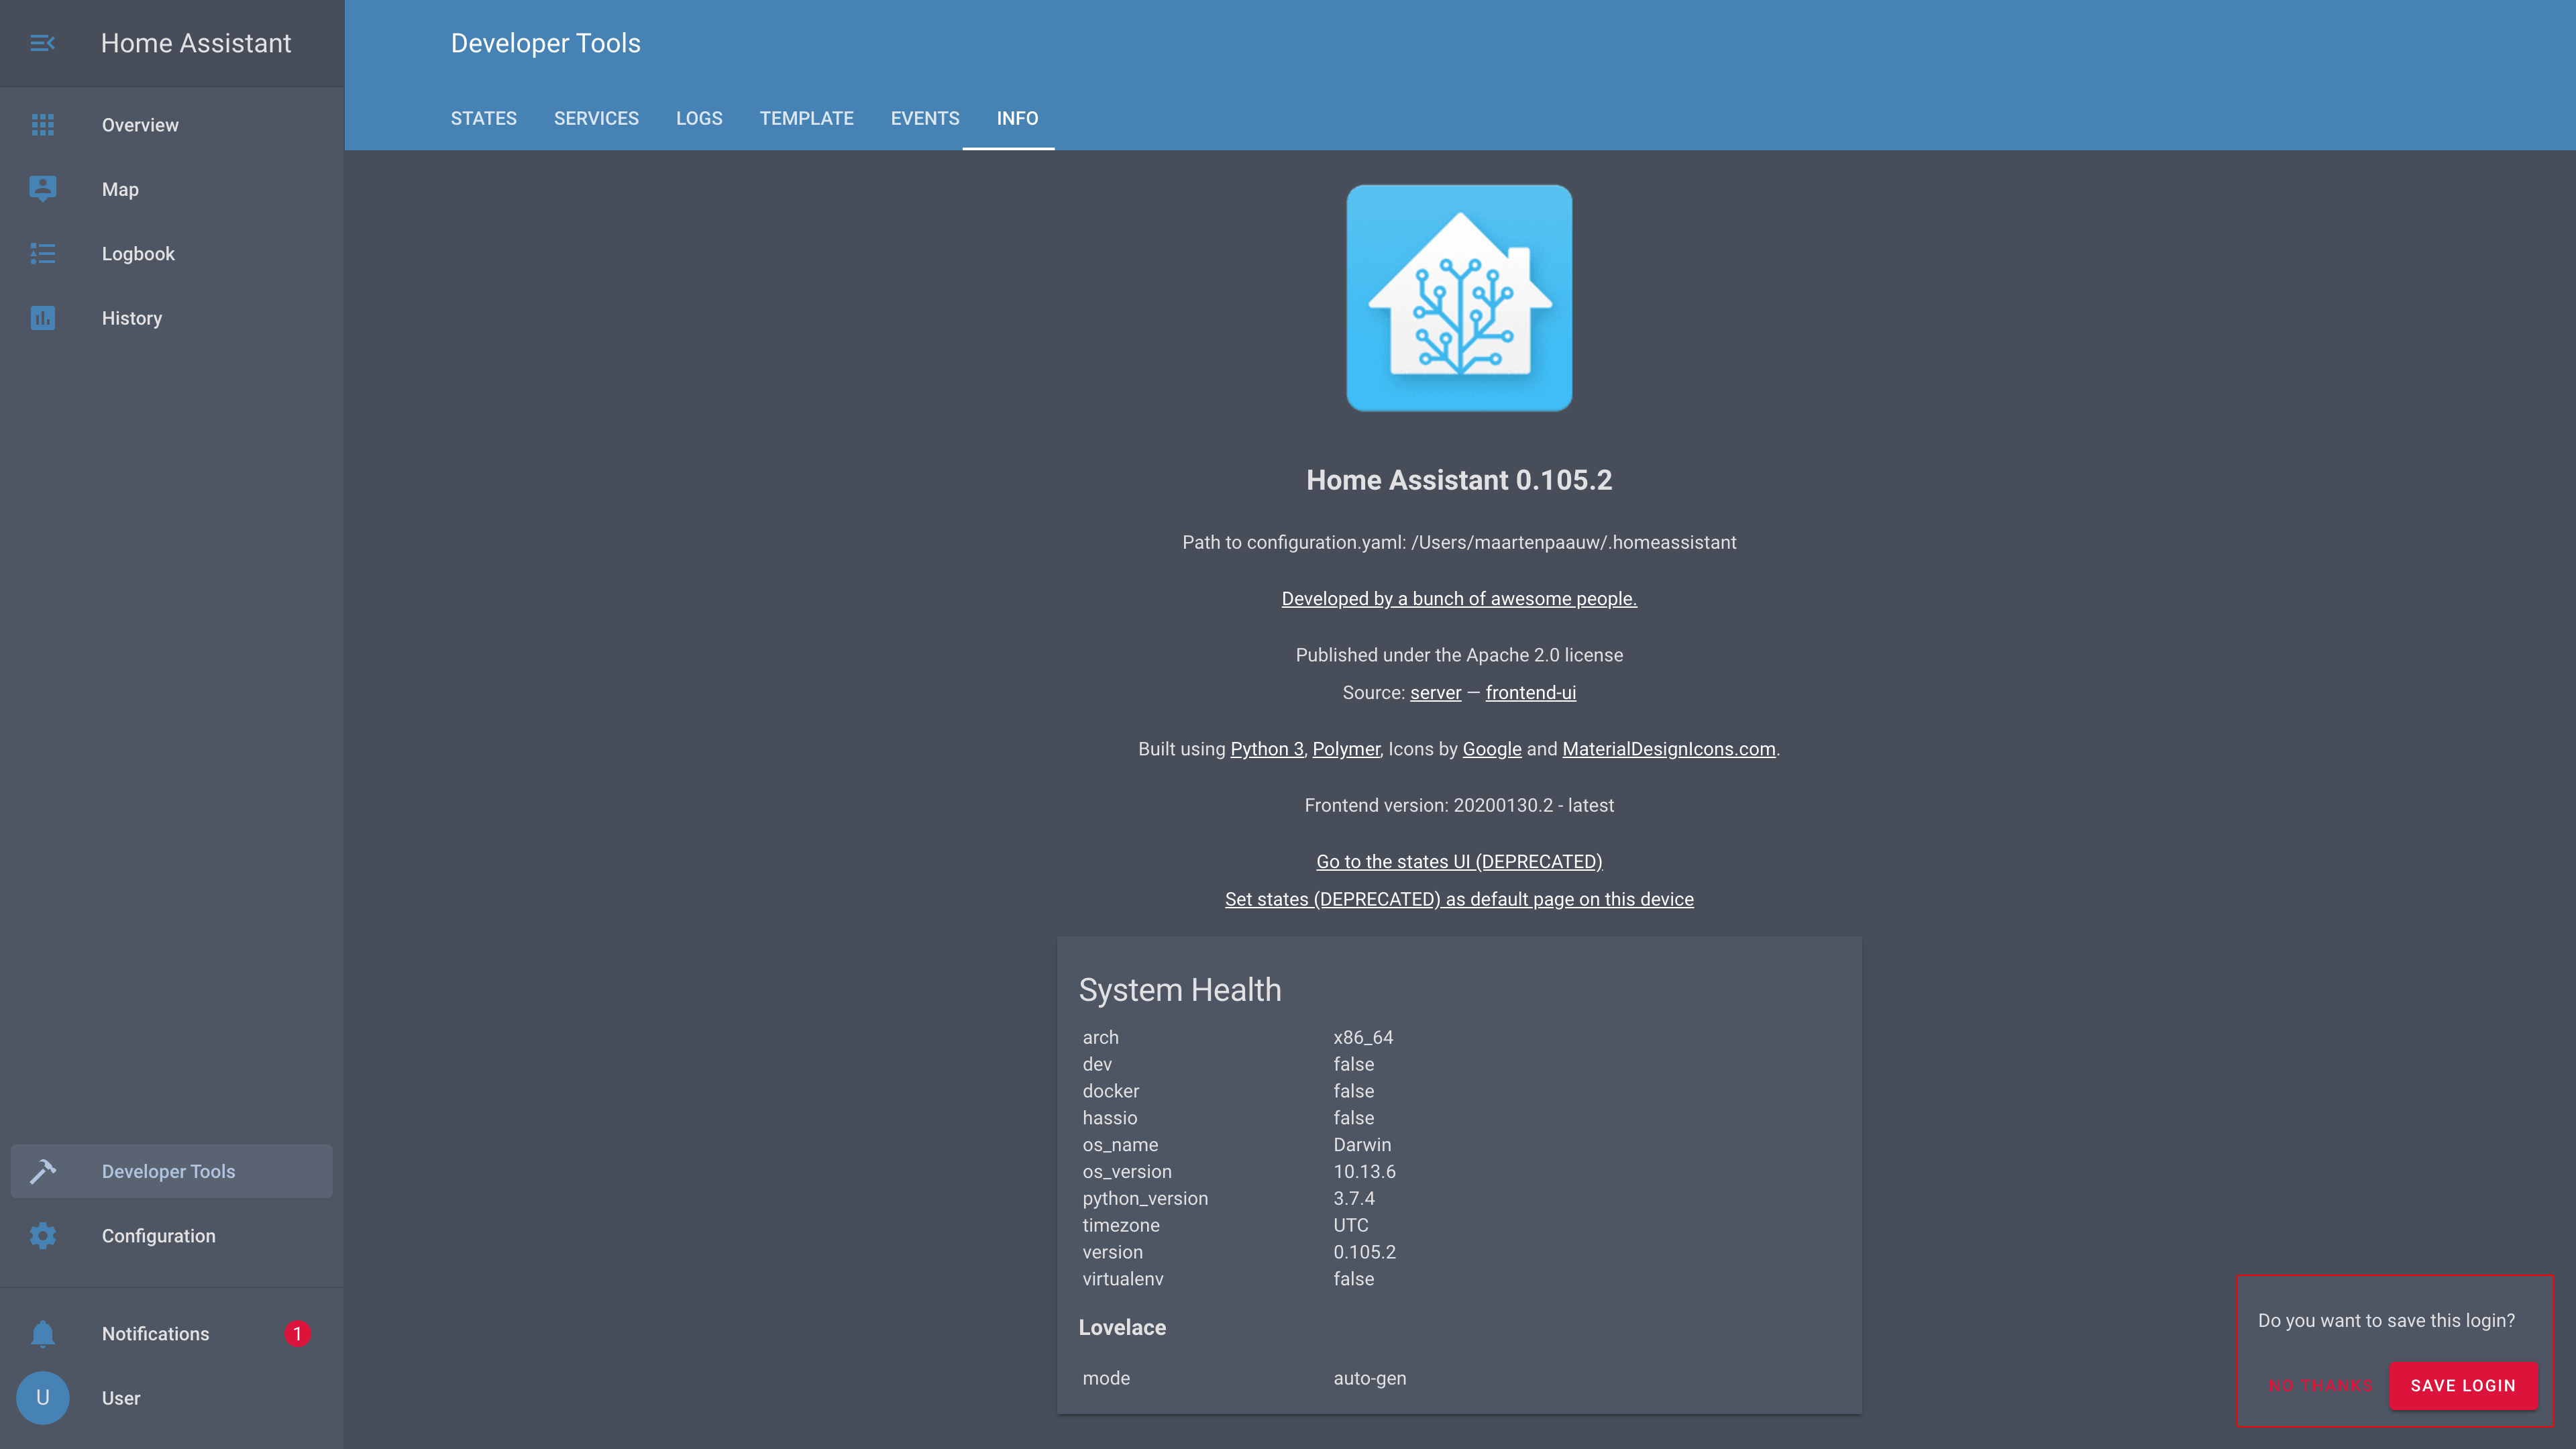Dismiss the prompt with No Thanks
This screenshot has height=1449, width=2576.
pyautogui.click(x=2320, y=1385)
